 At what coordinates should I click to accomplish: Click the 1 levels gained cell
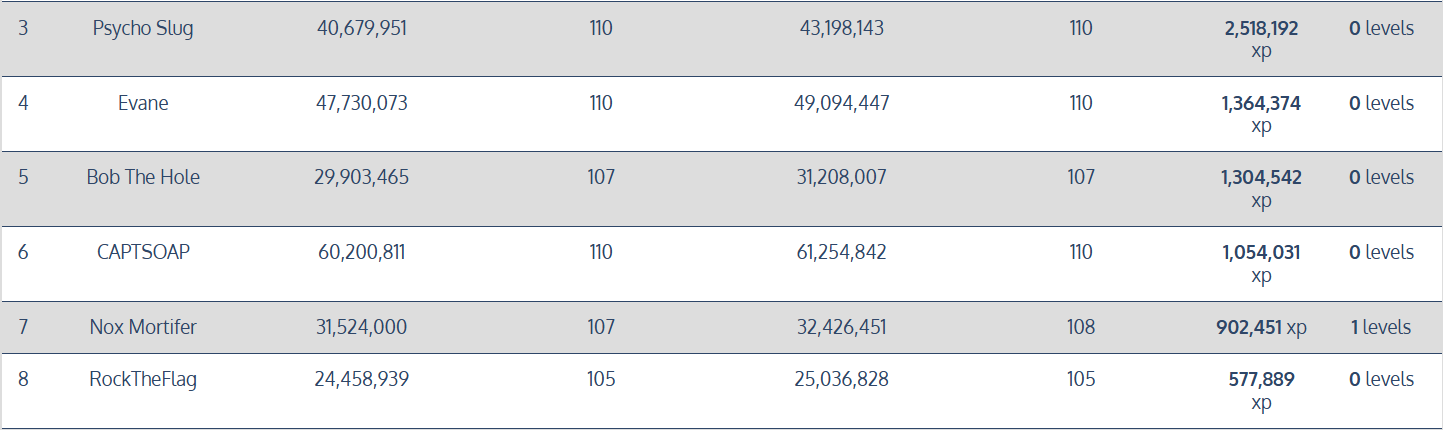(1381, 327)
